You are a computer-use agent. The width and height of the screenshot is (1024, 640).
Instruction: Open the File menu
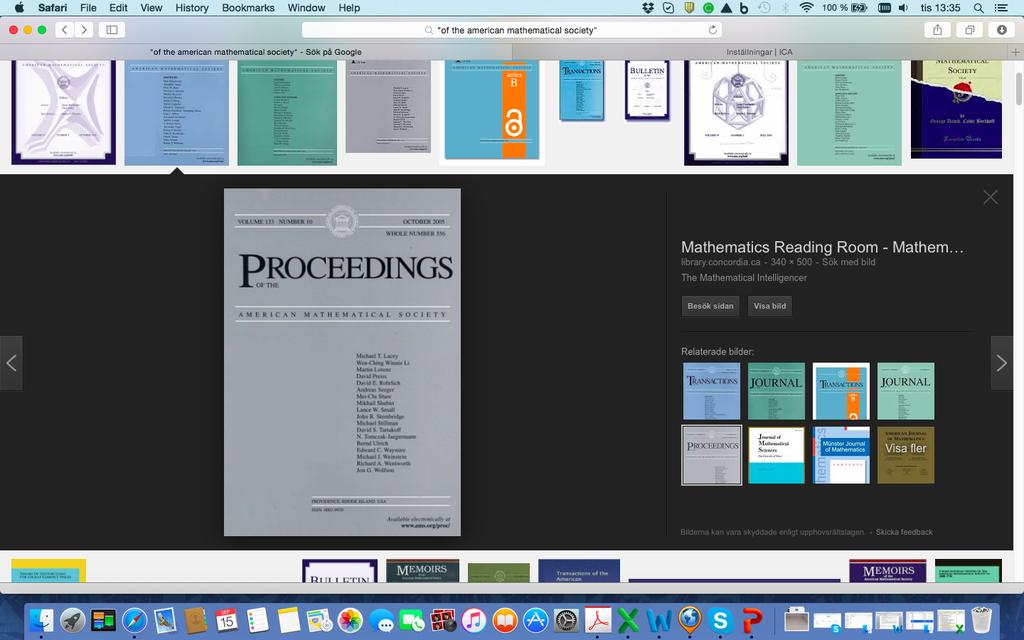(x=88, y=8)
